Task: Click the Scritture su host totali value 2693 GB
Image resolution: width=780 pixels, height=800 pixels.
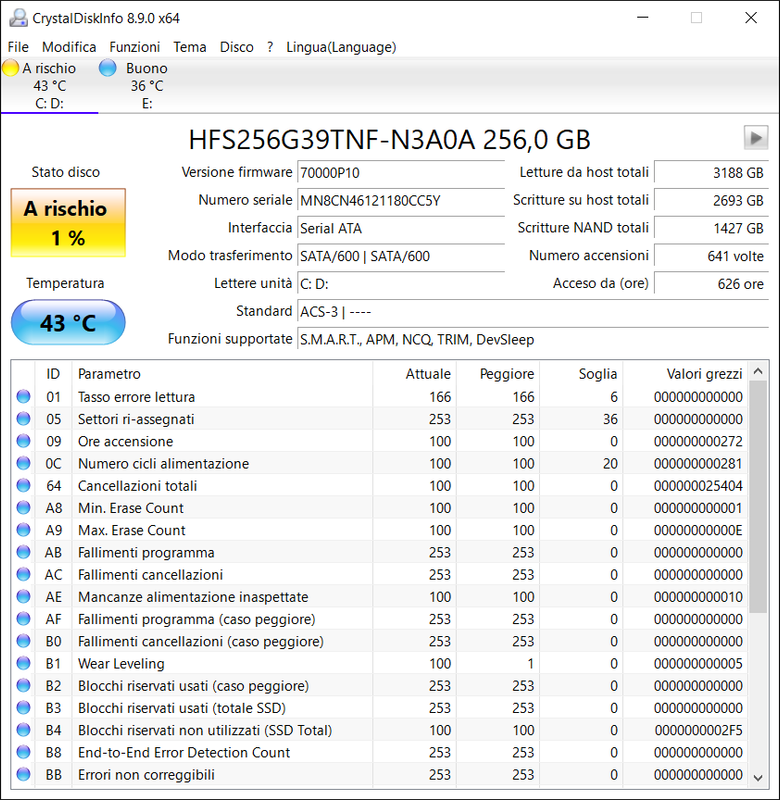Action: click(711, 200)
